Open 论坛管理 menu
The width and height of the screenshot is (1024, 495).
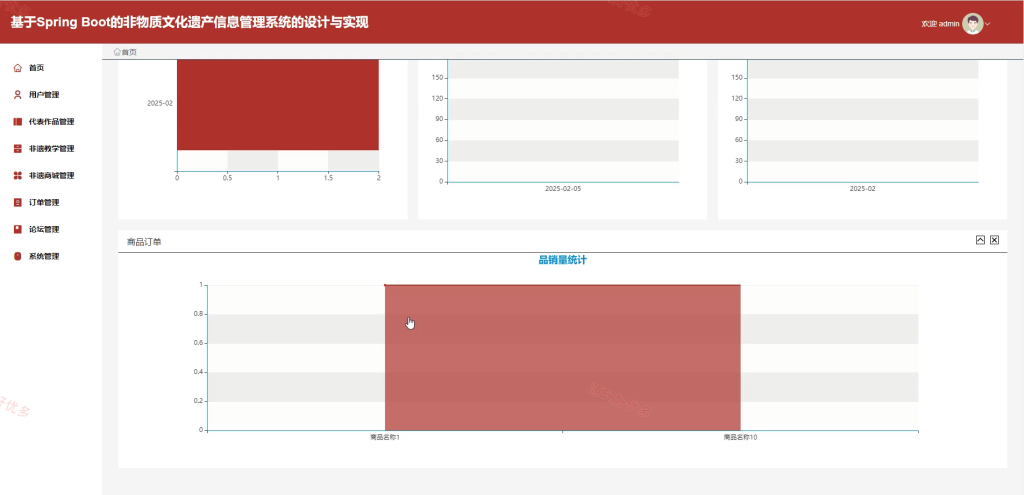pos(44,229)
